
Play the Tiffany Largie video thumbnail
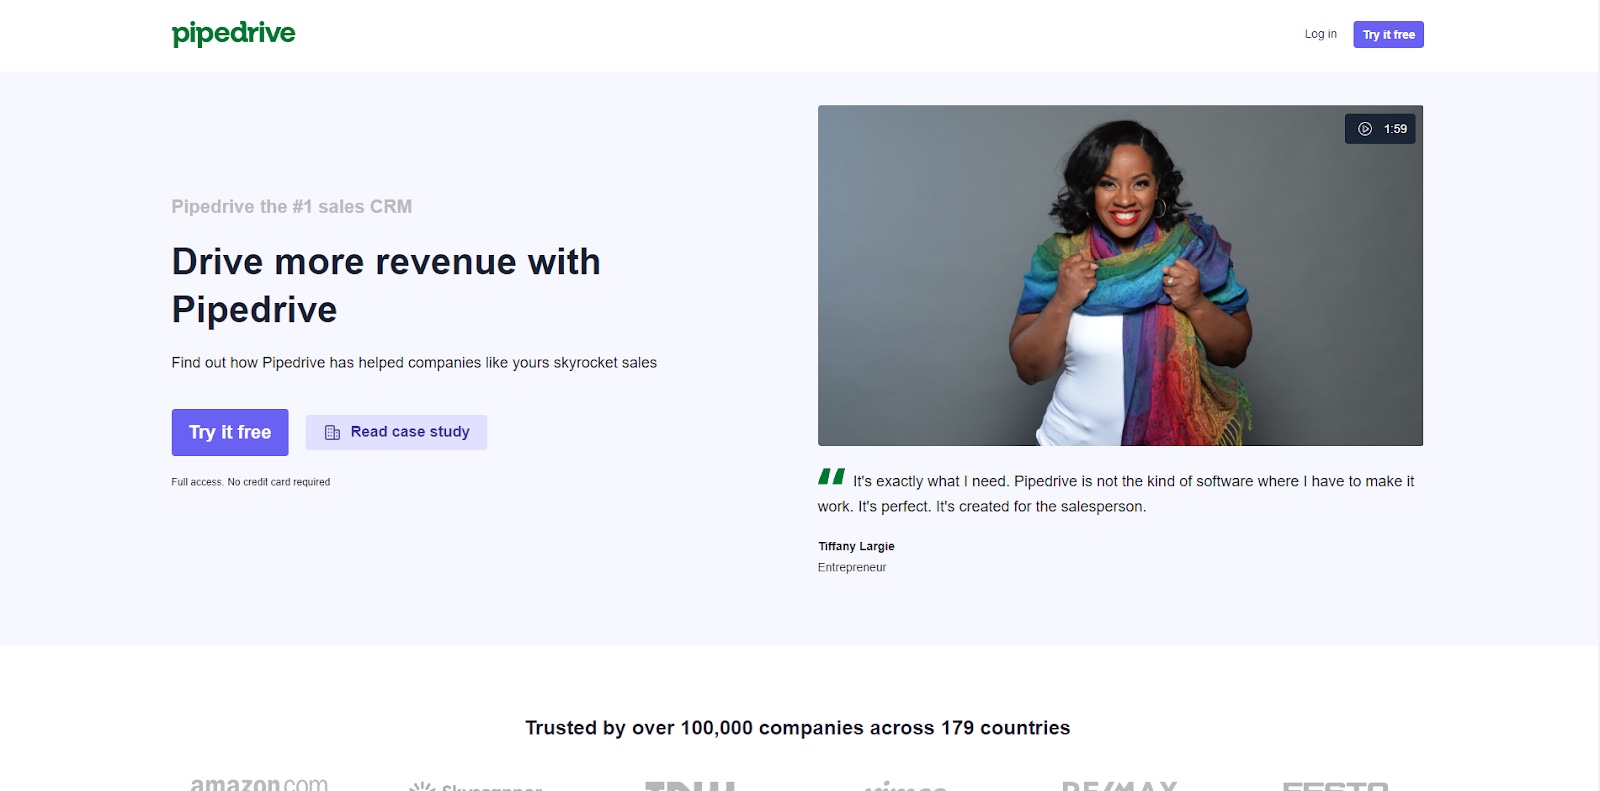point(1120,275)
